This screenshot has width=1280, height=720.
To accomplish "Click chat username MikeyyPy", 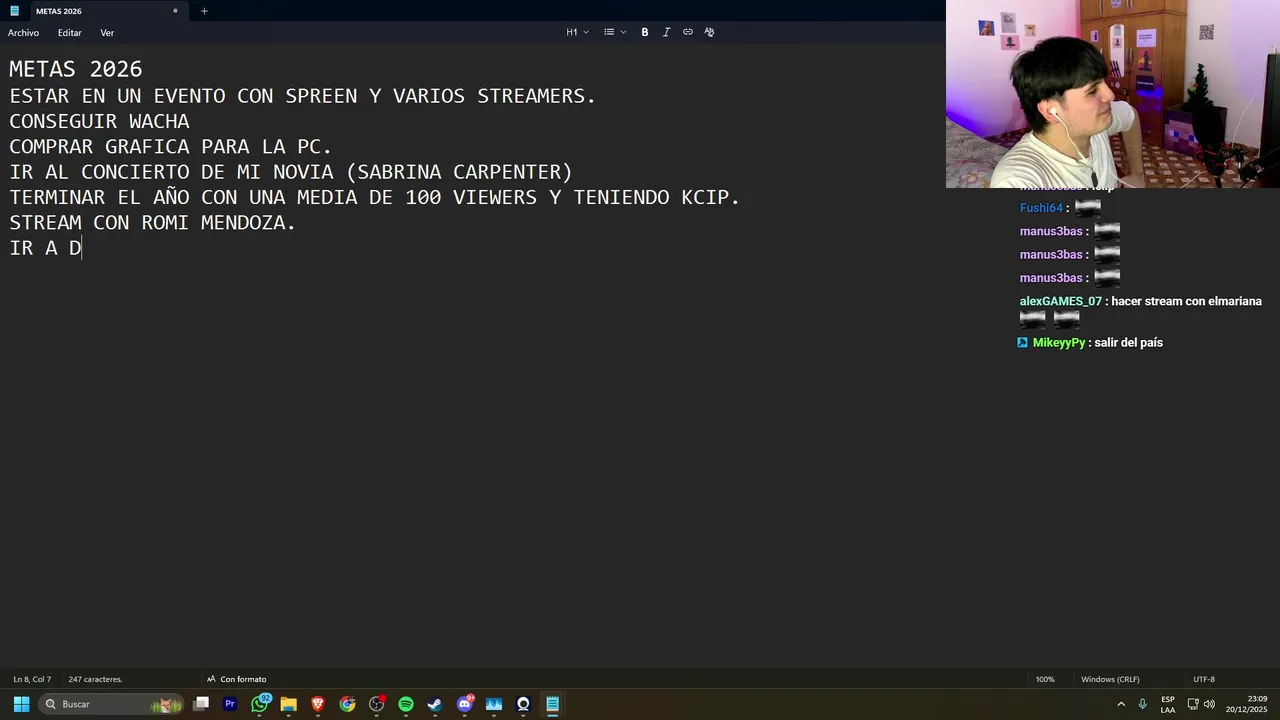I will [x=1059, y=342].
